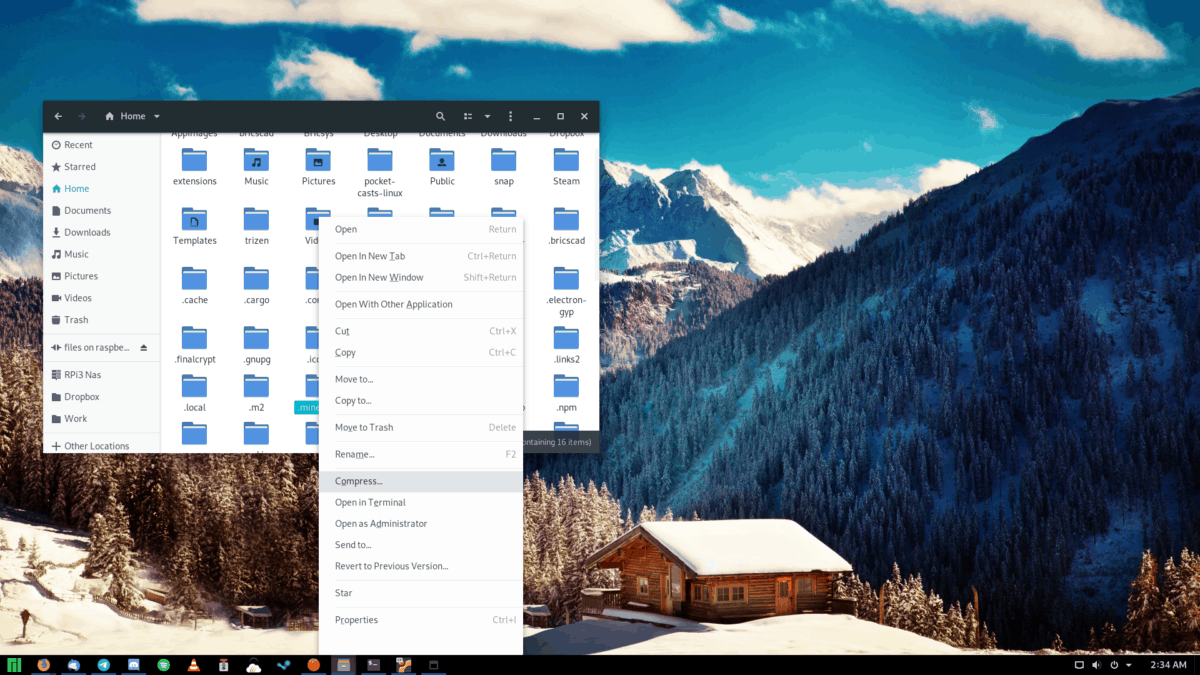
Task: Toggle the list/grid view icon
Action: click(x=468, y=116)
